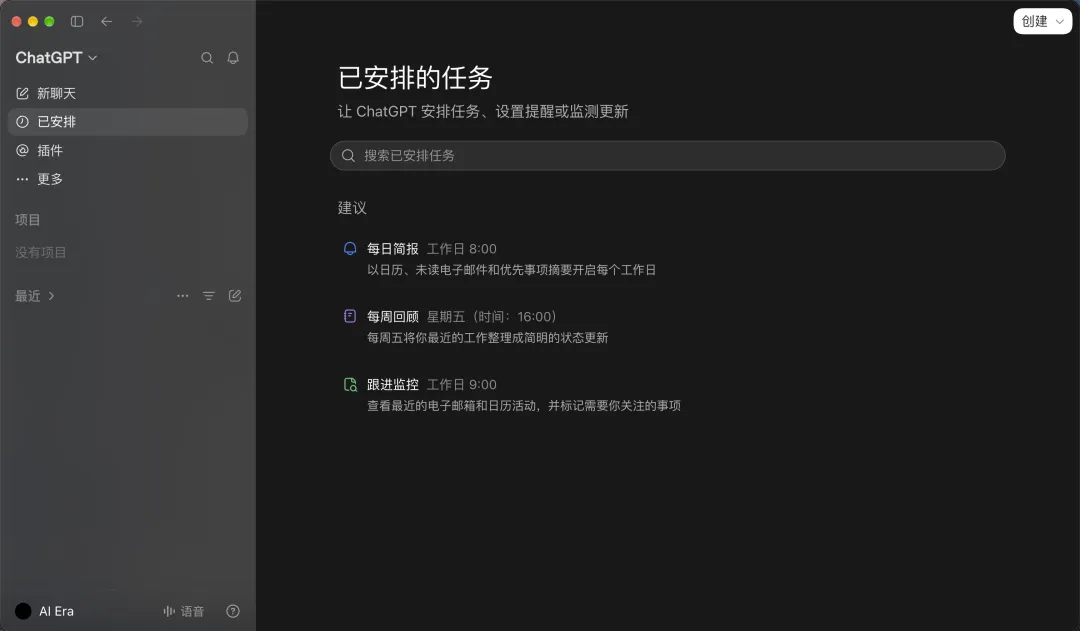Maximize the window with green button
The height and width of the screenshot is (631, 1080).
click(x=49, y=21)
